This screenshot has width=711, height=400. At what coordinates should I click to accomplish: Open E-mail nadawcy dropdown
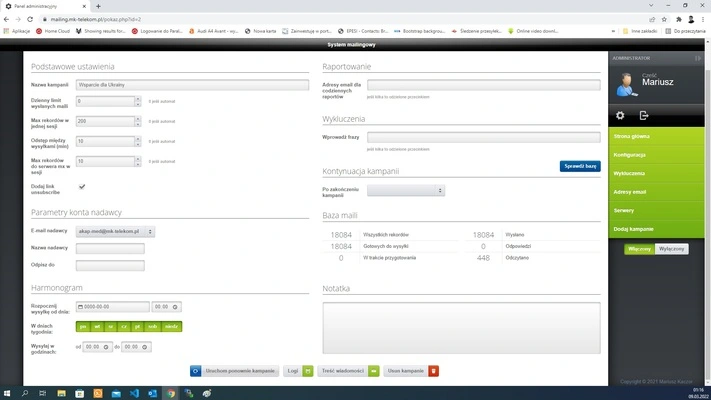(115, 231)
